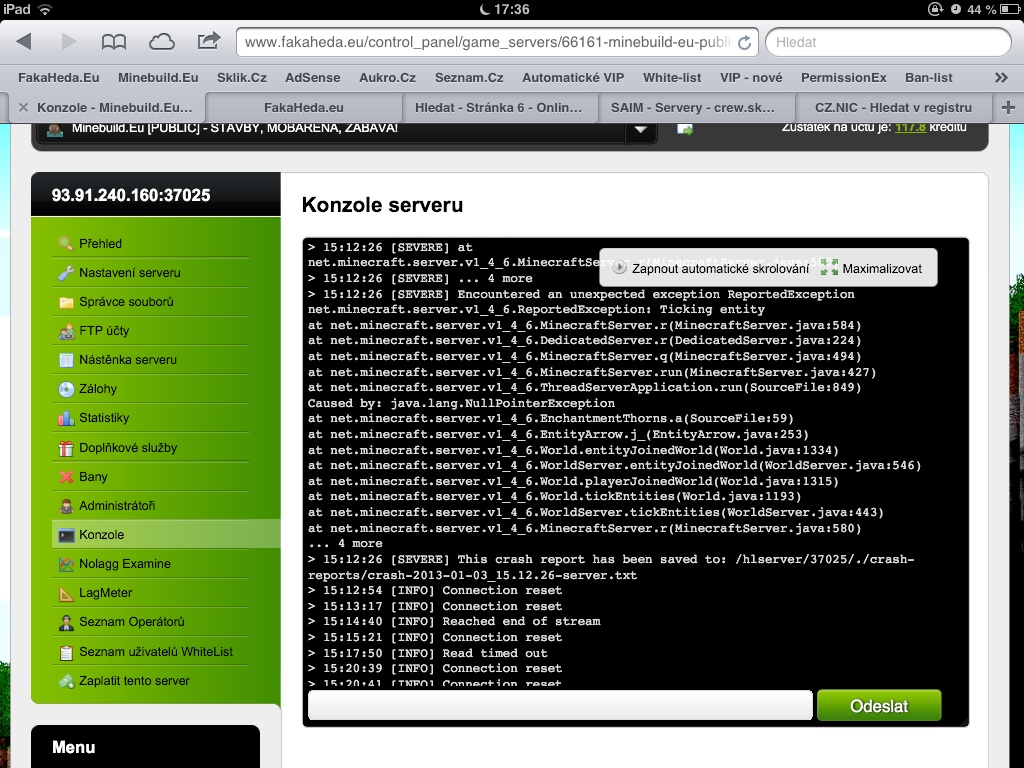The image size is (1024, 768).
Task: Open VIP - nové bookmark
Action: tap(751, 78)
